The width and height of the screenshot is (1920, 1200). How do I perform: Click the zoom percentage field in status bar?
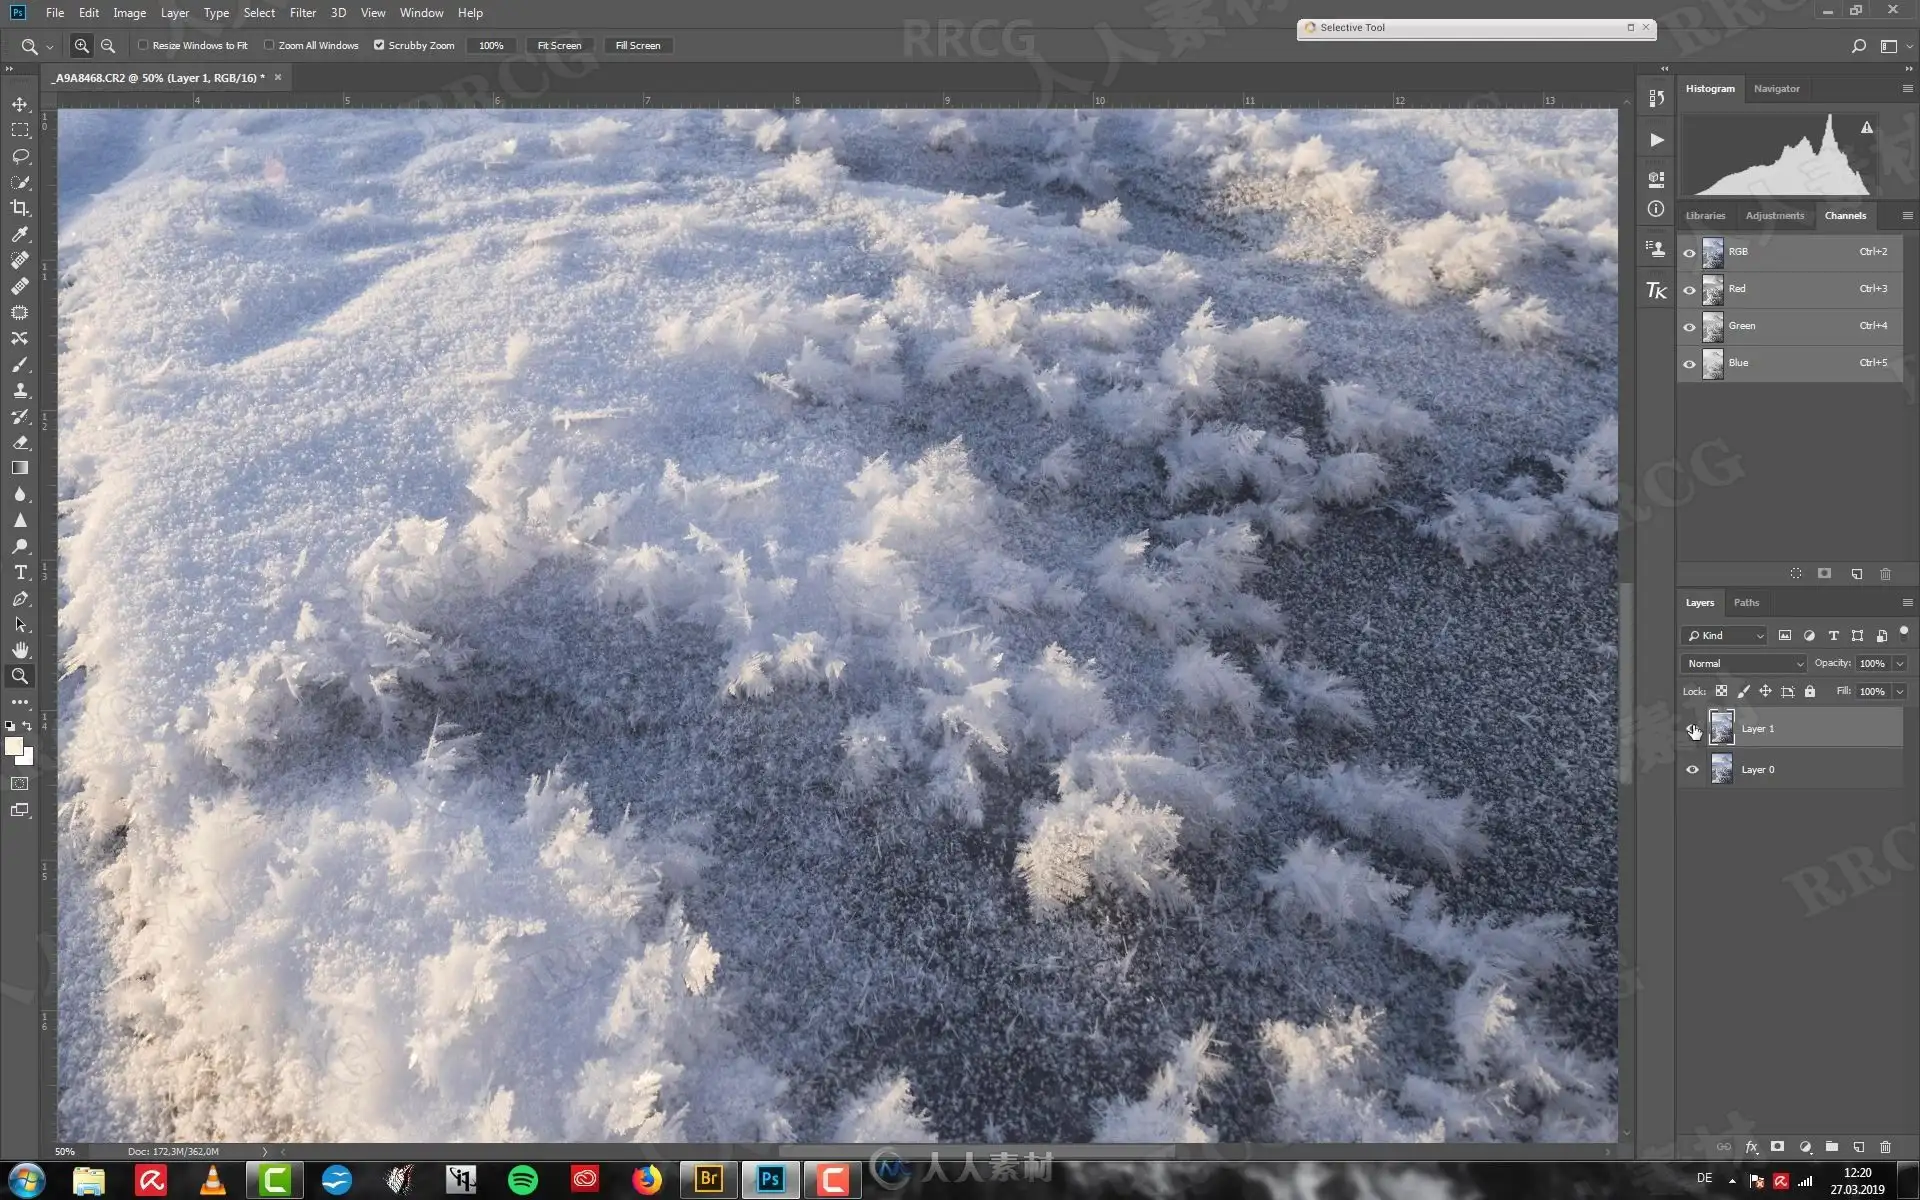pos(65,1152)
